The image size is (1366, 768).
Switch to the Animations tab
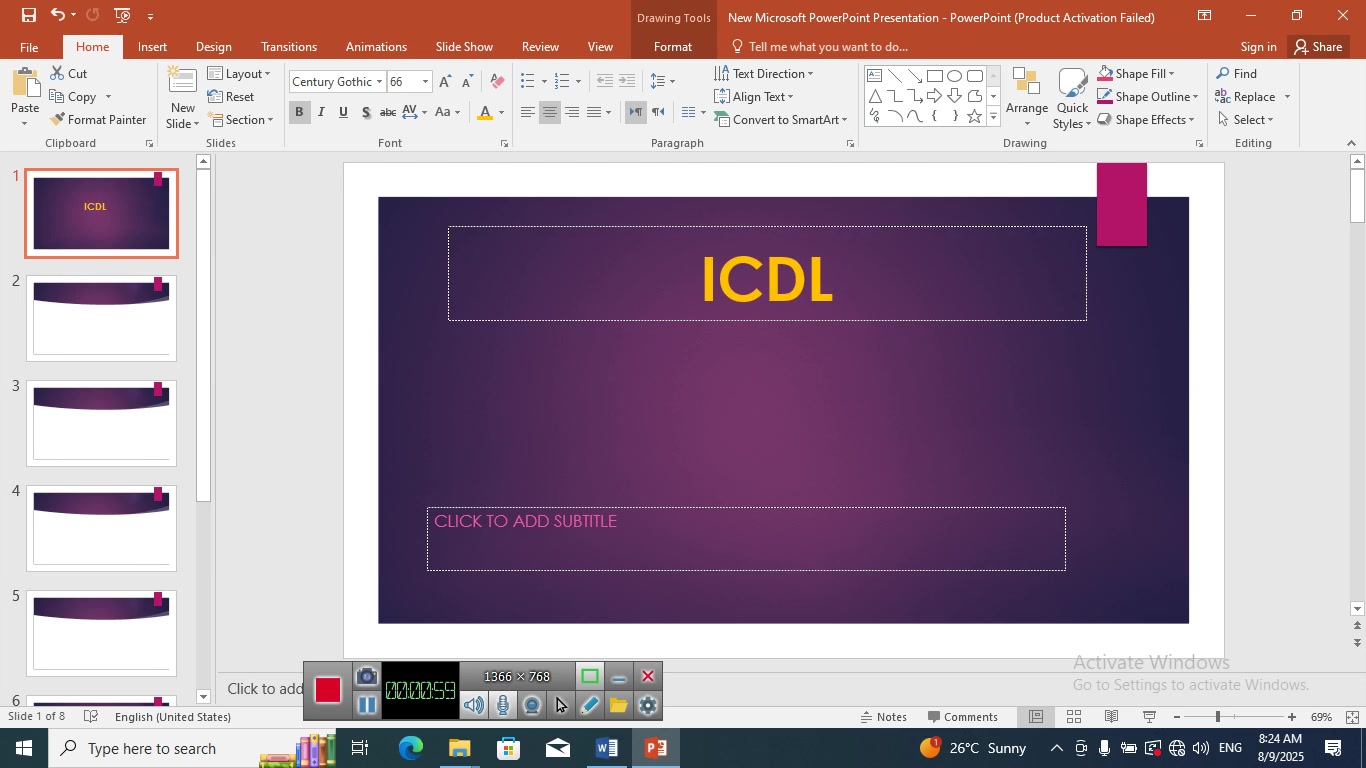tap(376, 47)
